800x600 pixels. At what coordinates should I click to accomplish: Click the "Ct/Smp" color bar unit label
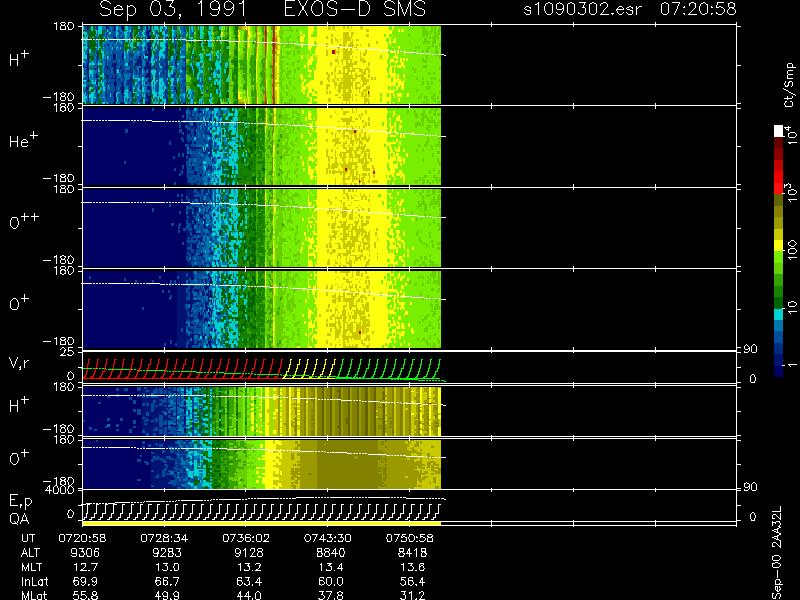coord(790,85)
